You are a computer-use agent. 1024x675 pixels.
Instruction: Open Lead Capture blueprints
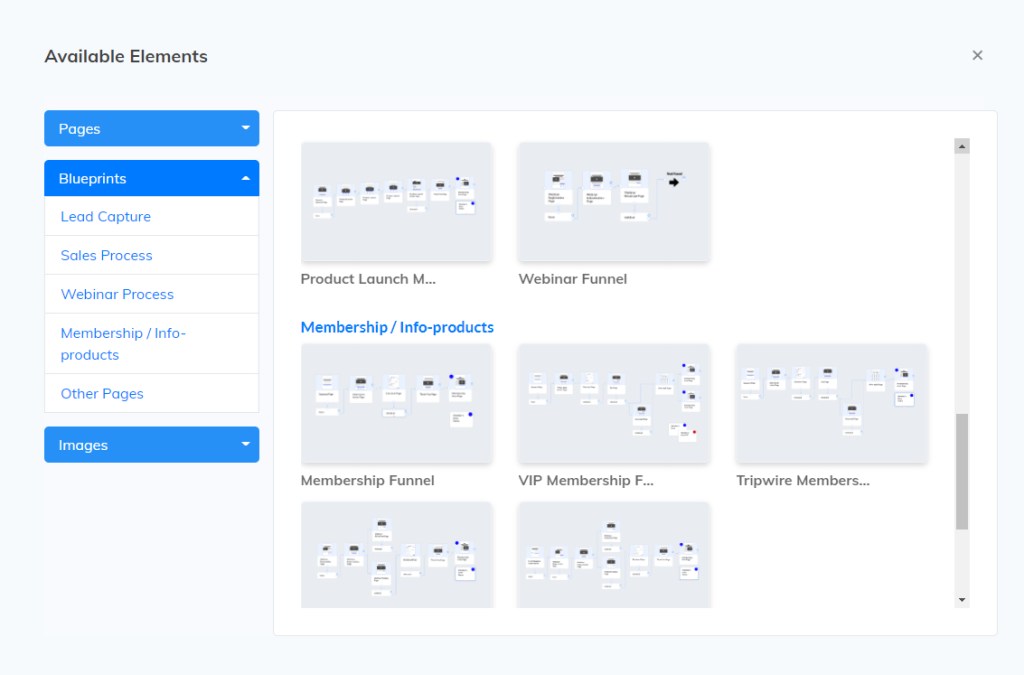tap(106, 217)
